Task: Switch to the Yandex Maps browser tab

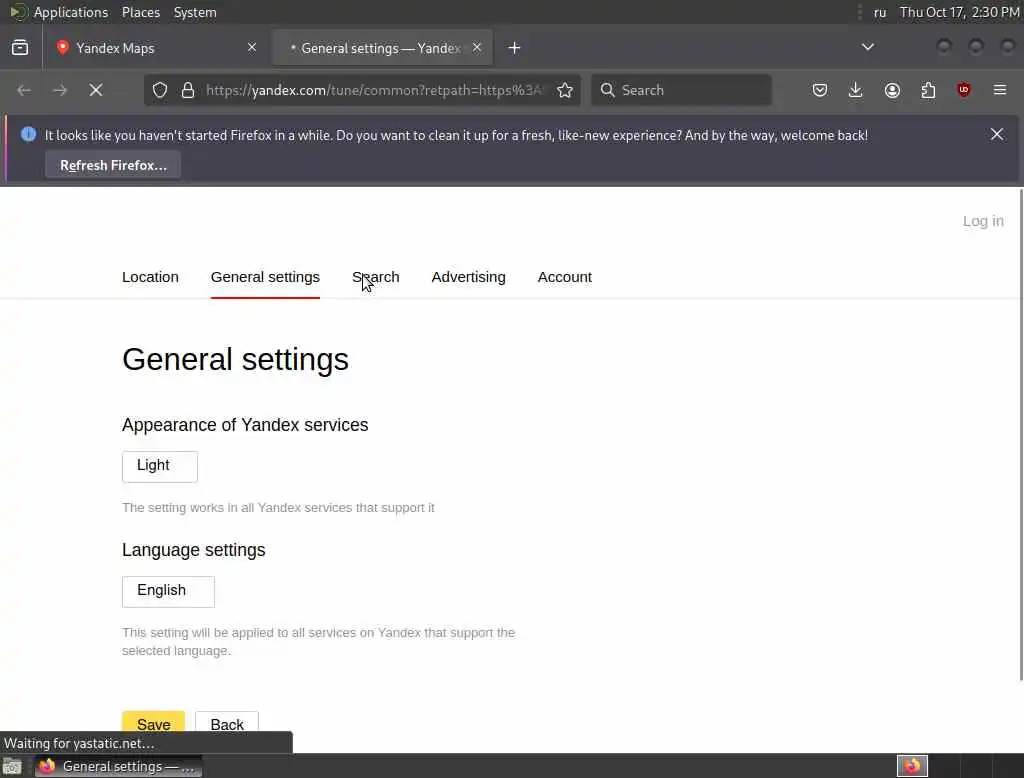Action: 156,48
